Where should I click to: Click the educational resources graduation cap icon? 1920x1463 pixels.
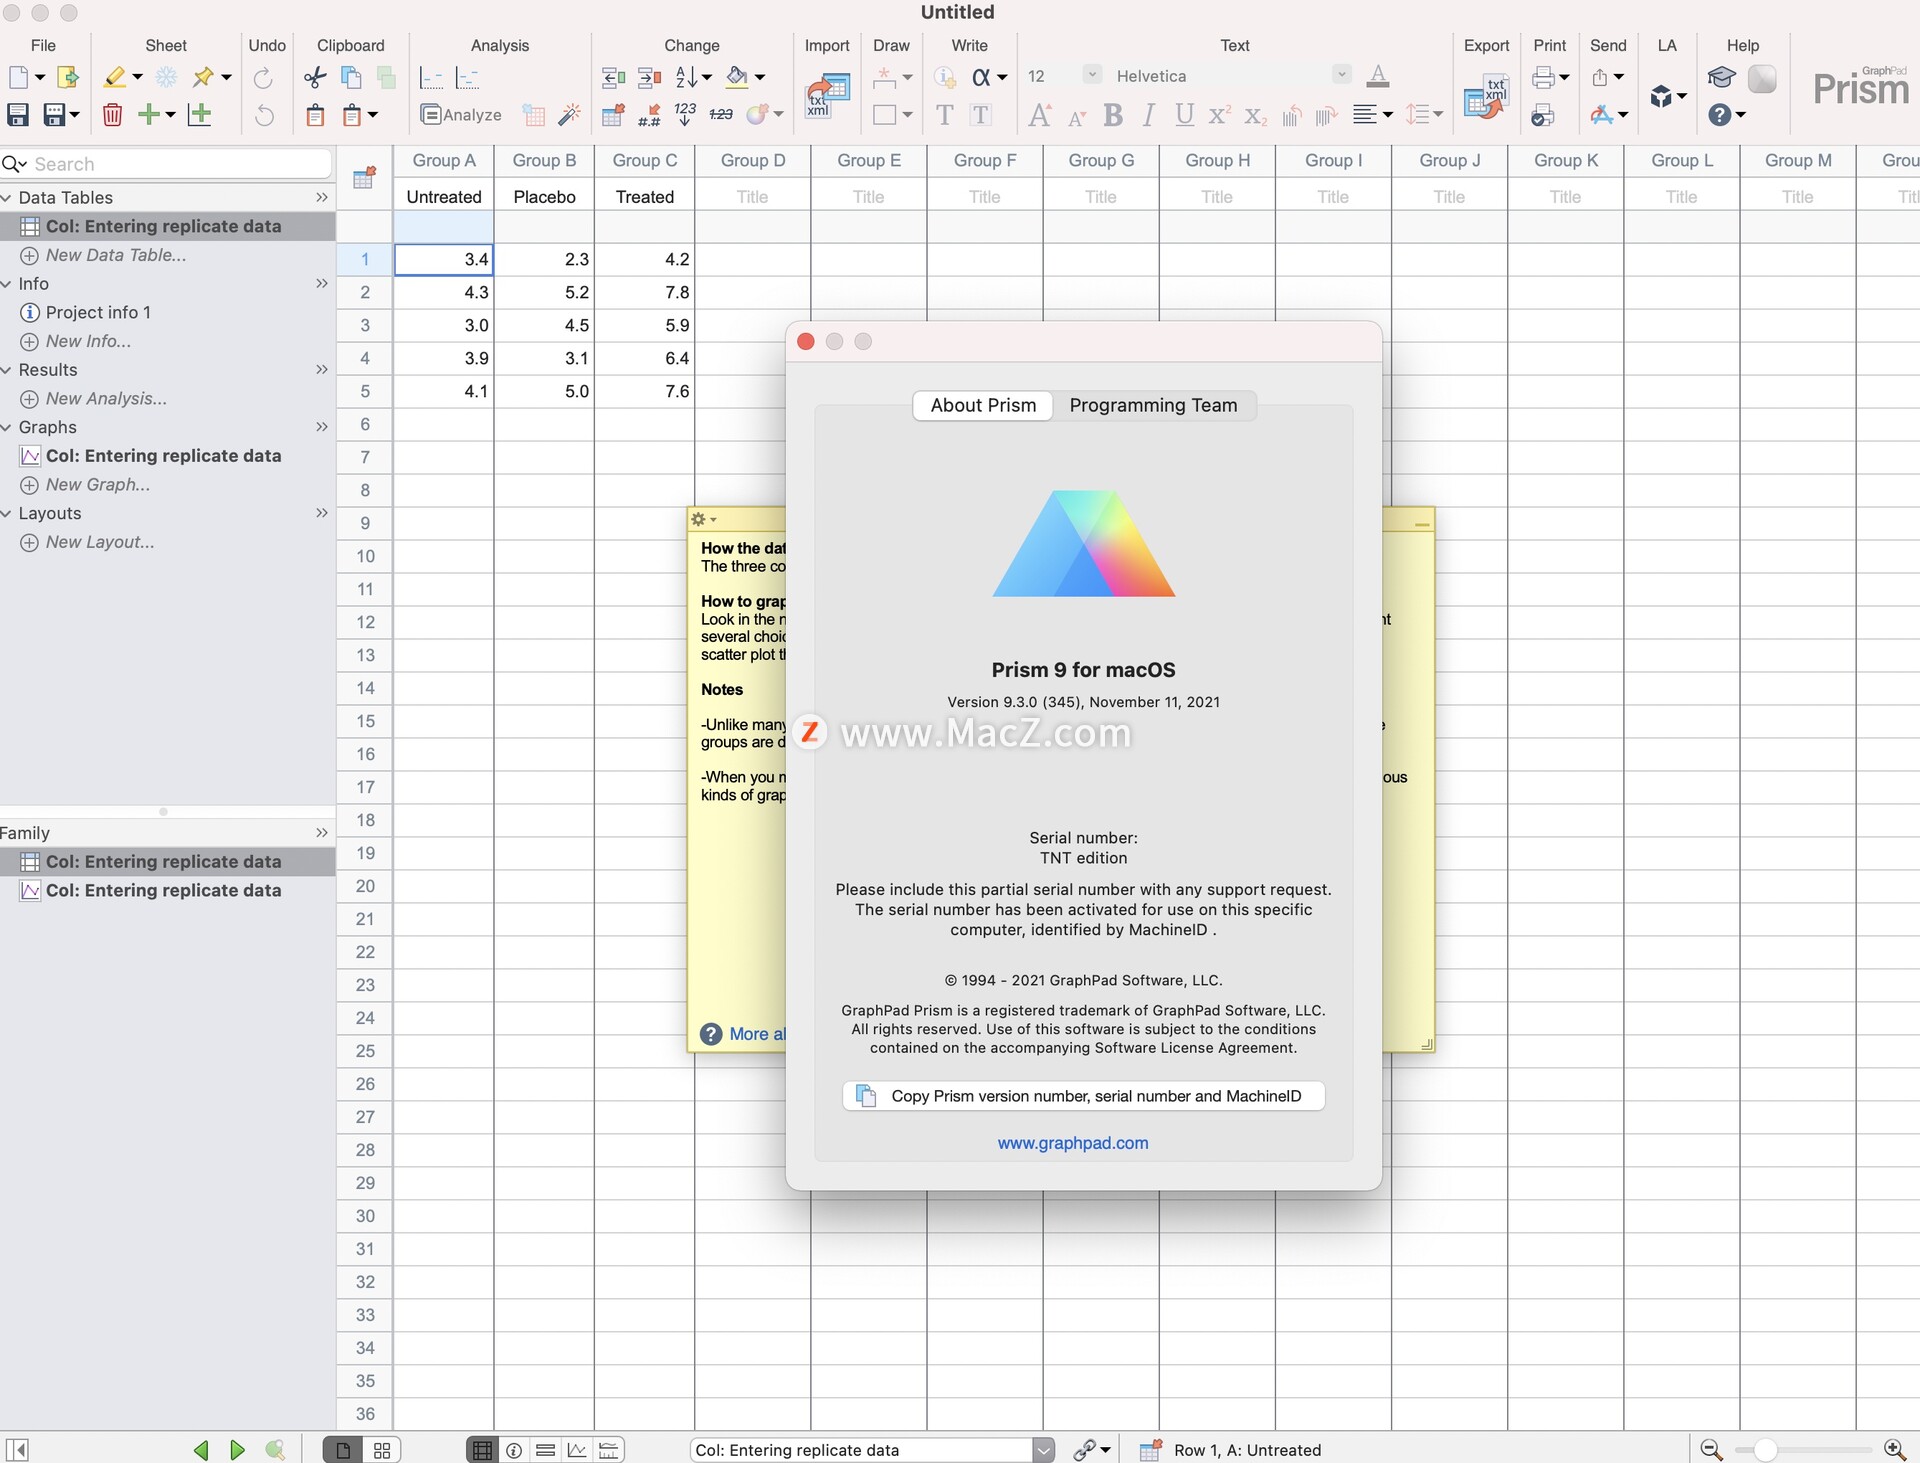pos(1721,78)
